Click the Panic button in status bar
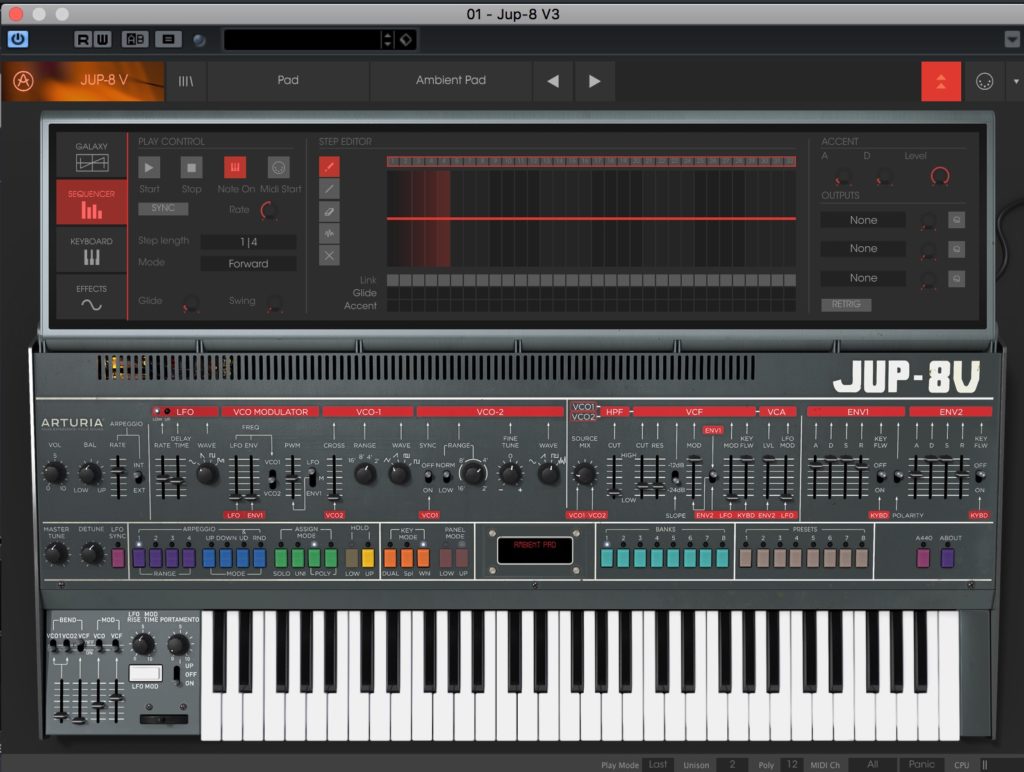 (921, 764)
